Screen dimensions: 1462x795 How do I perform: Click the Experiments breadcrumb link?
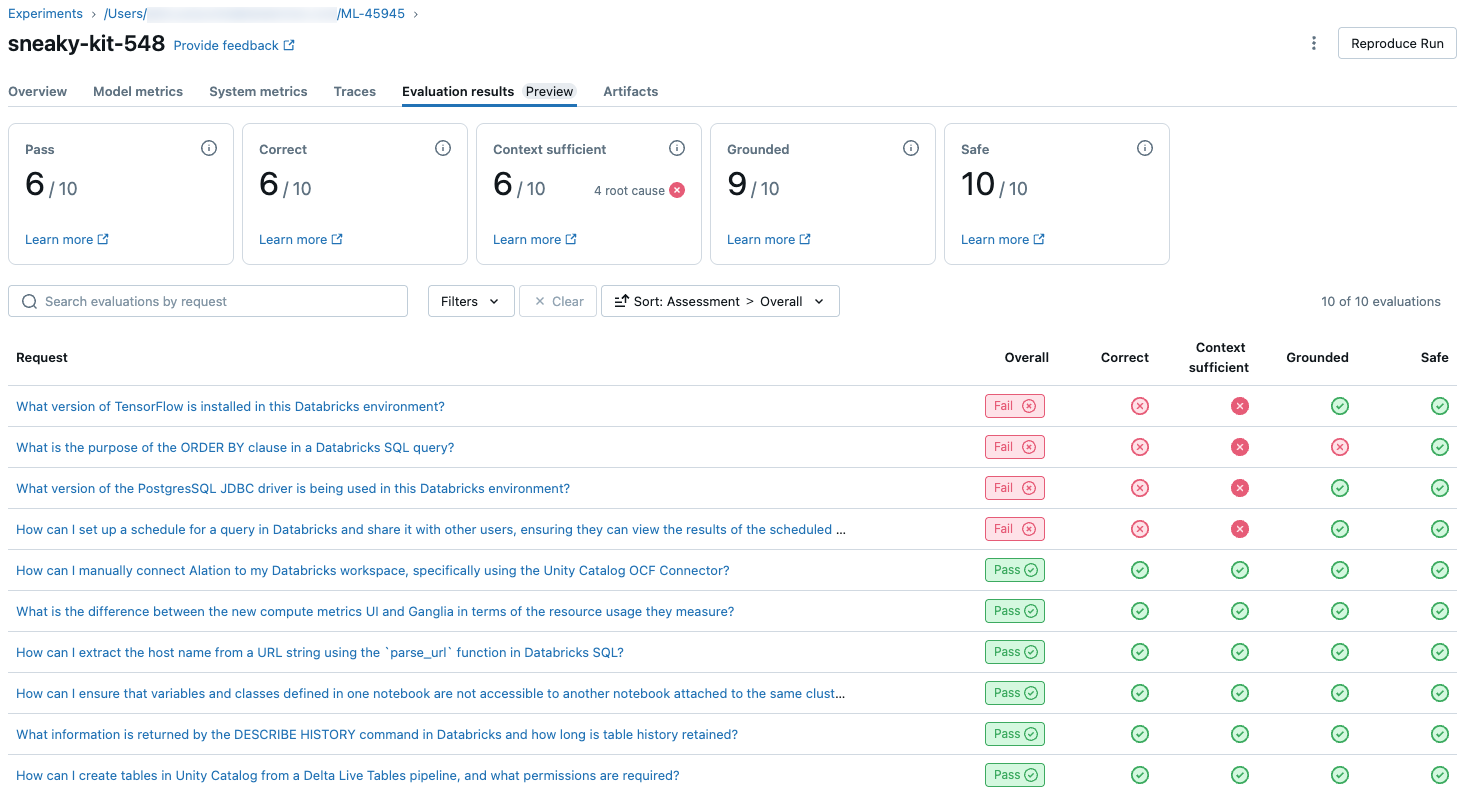[x=45, y=13]
